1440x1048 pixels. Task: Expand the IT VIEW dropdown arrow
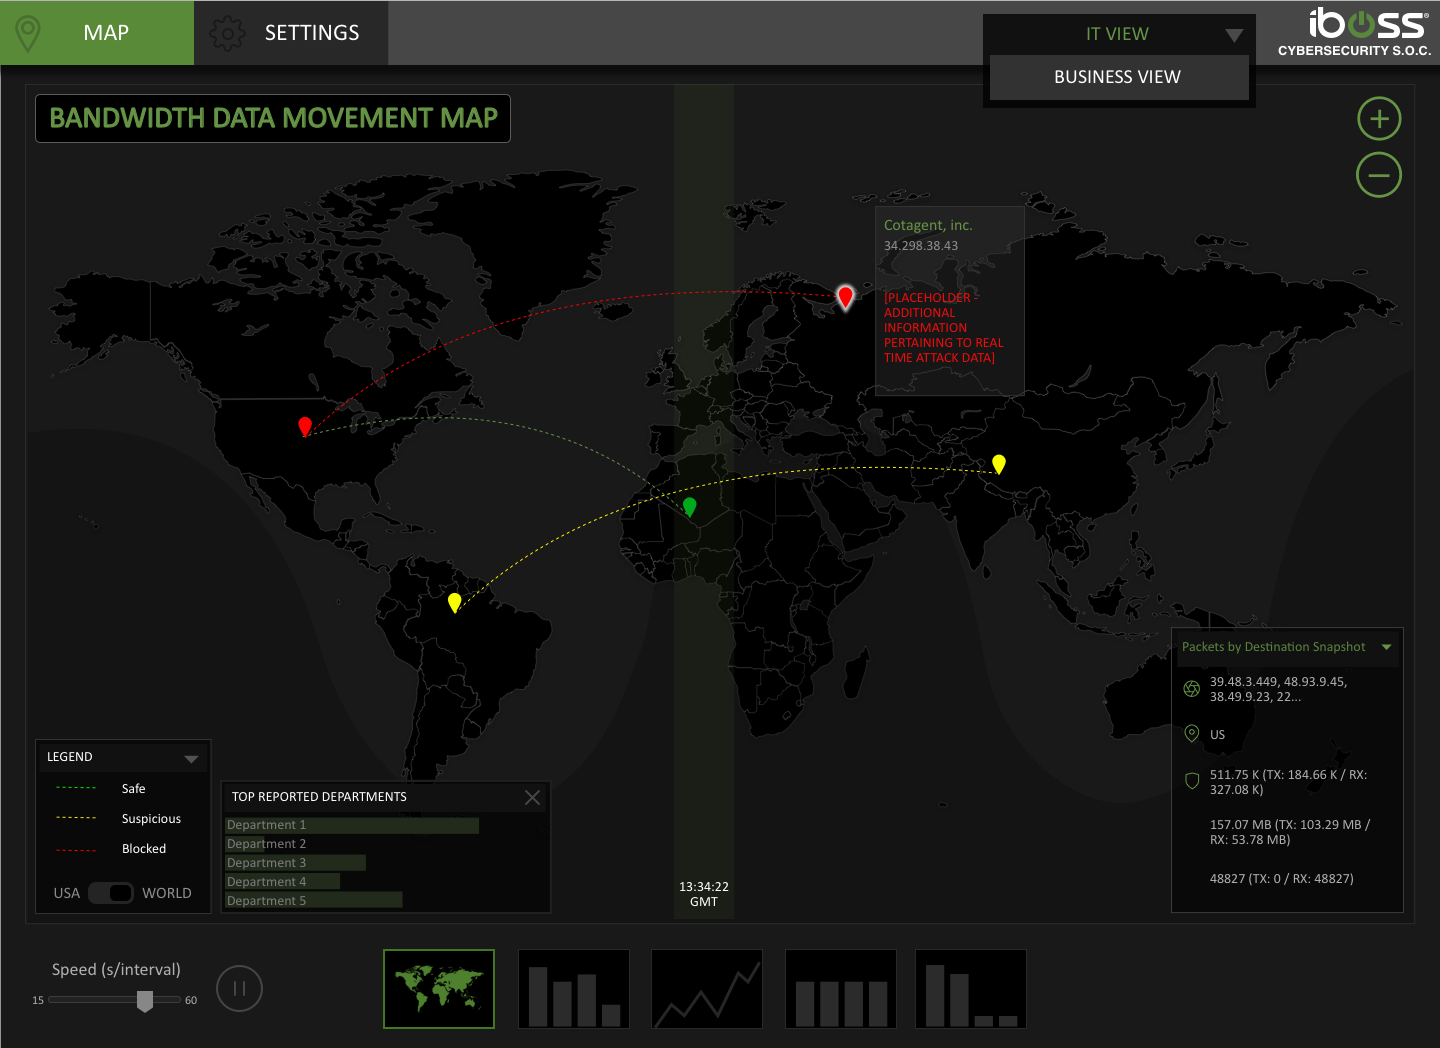[x=1234, y=35]
